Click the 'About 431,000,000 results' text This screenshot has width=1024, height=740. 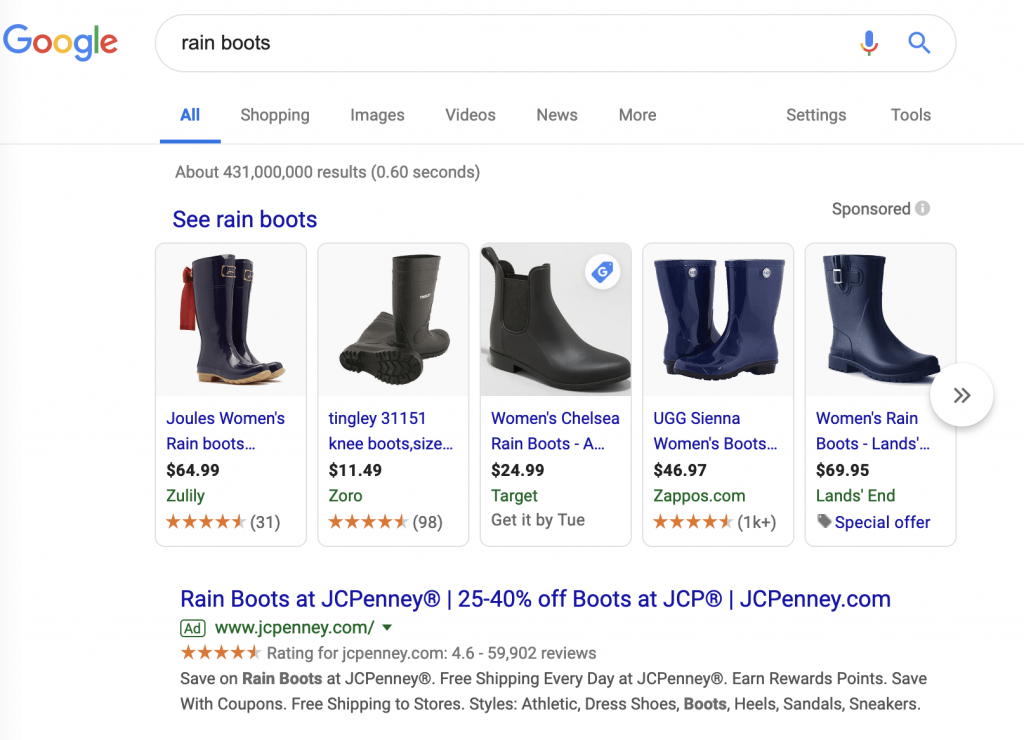tap(327, 172)
